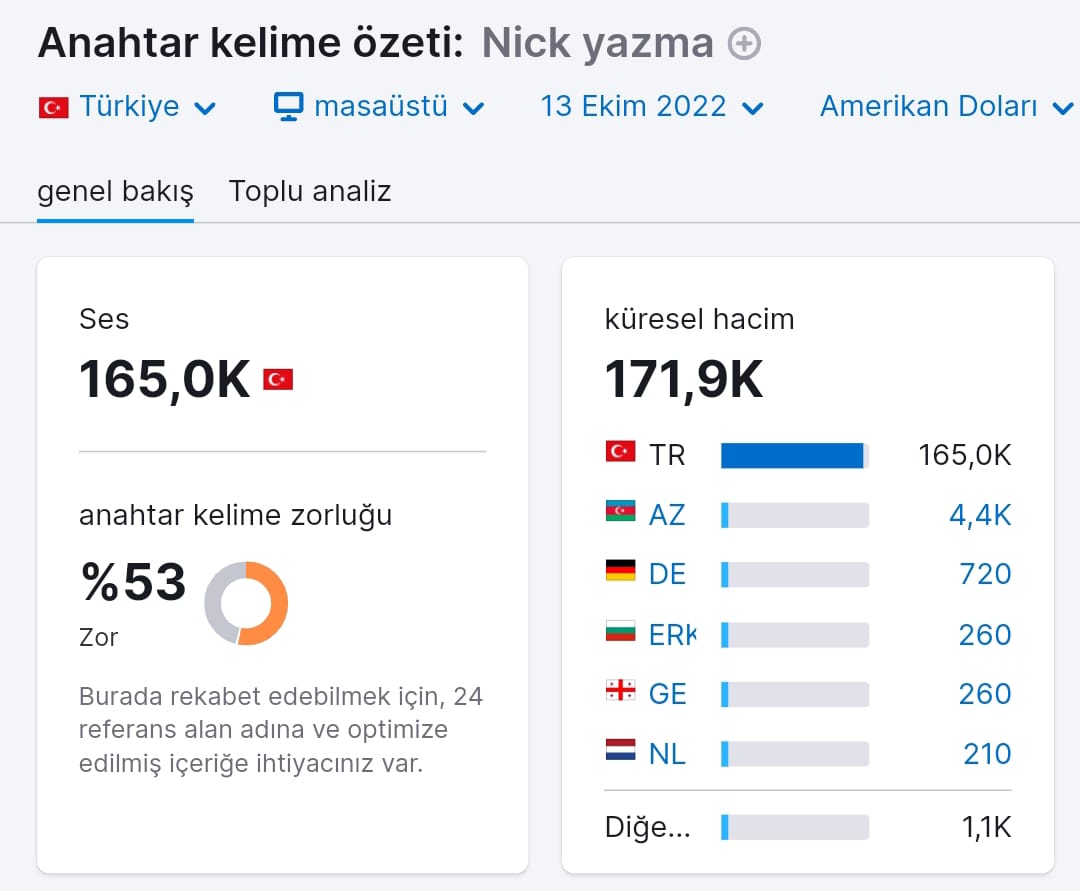Click the desktop monitor icon beside masaüstü
This screenshot has height=891, width=1080.
point(288,107)
